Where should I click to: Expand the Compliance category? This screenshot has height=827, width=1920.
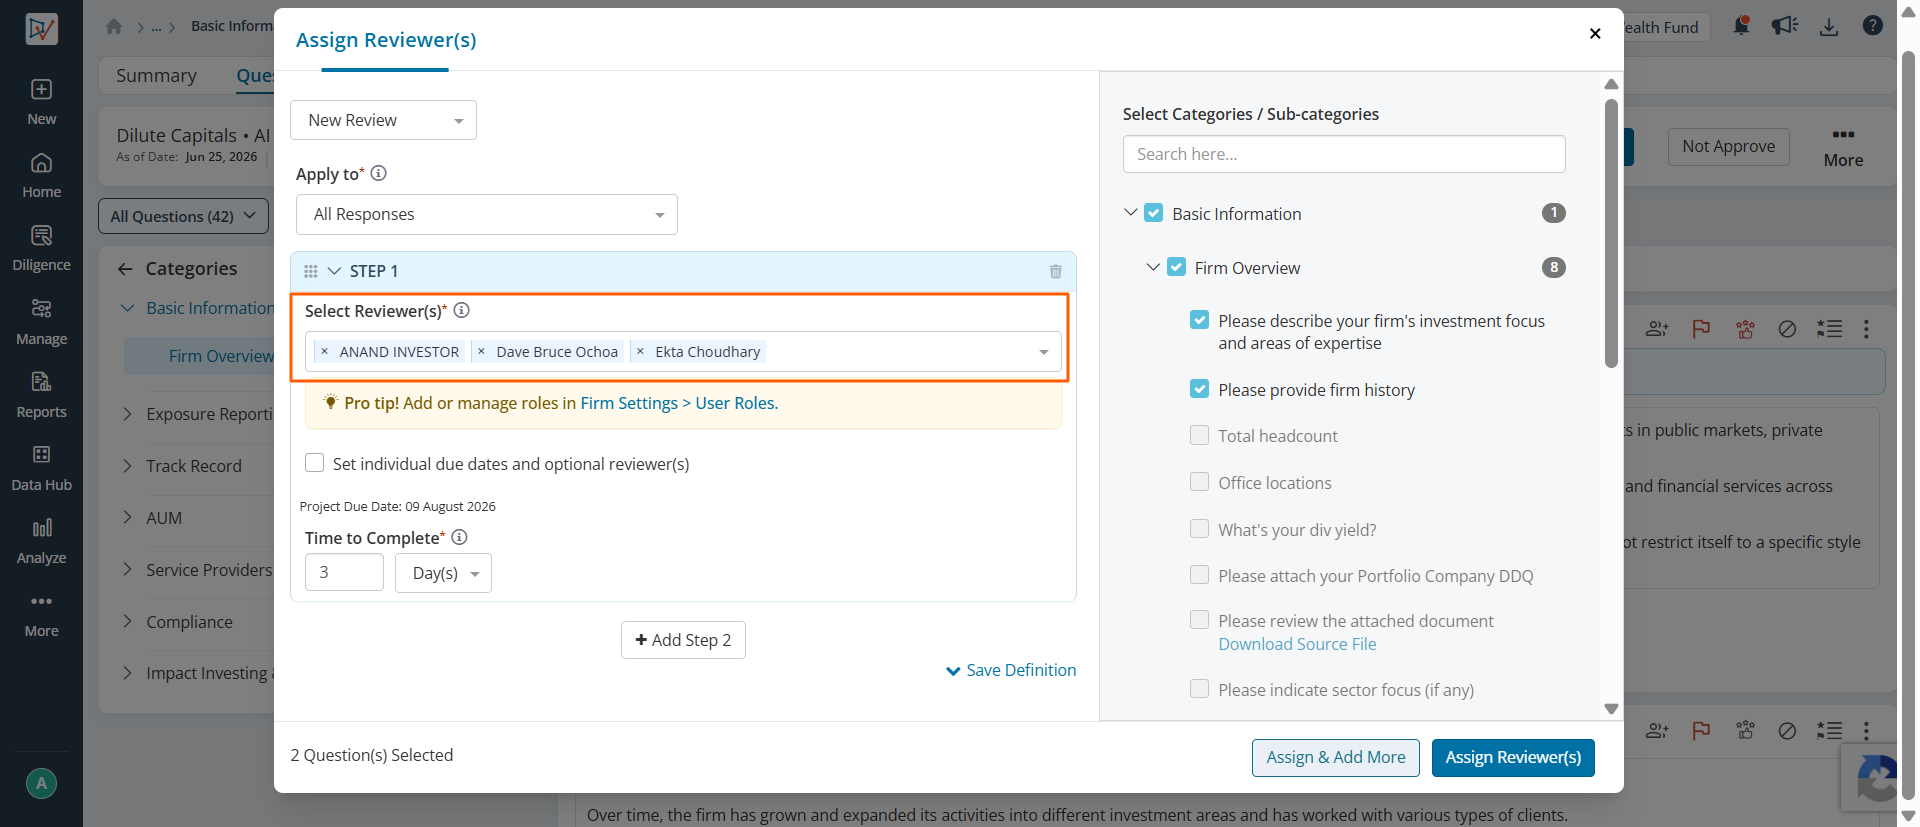coord(127,621)
